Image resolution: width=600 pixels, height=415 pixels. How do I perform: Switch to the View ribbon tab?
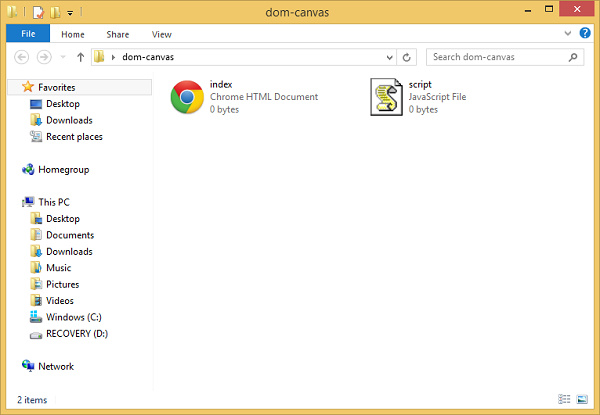click(161, 34)
